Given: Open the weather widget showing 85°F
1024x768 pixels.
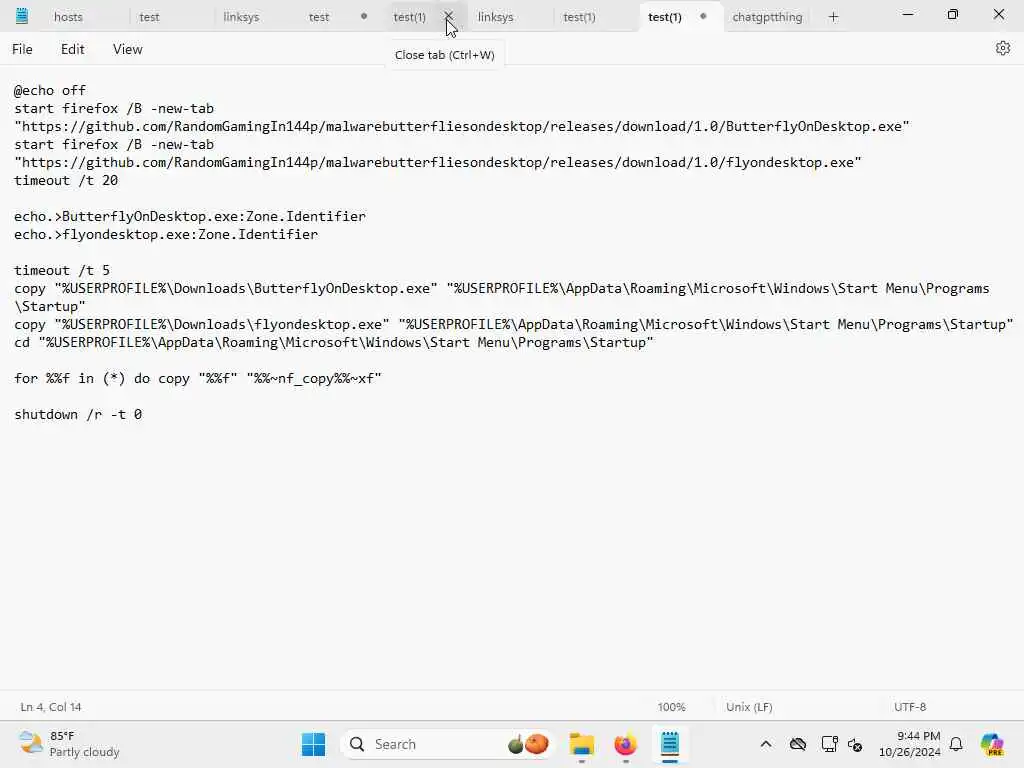Looking at the screenshot, I should click(69, 744).
